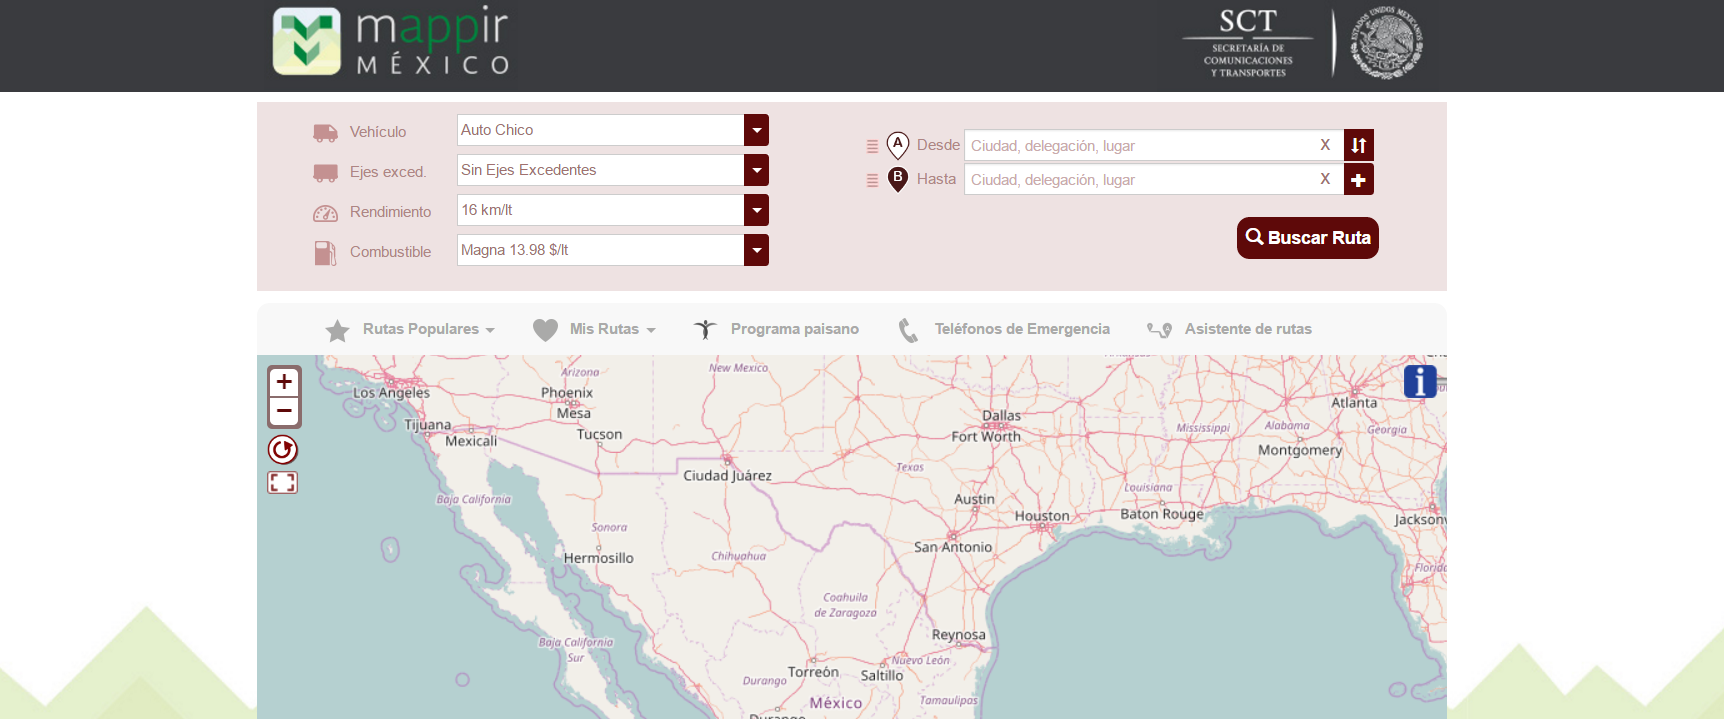
Task: Open the map information icon
Action: [x=1420, y=381]
